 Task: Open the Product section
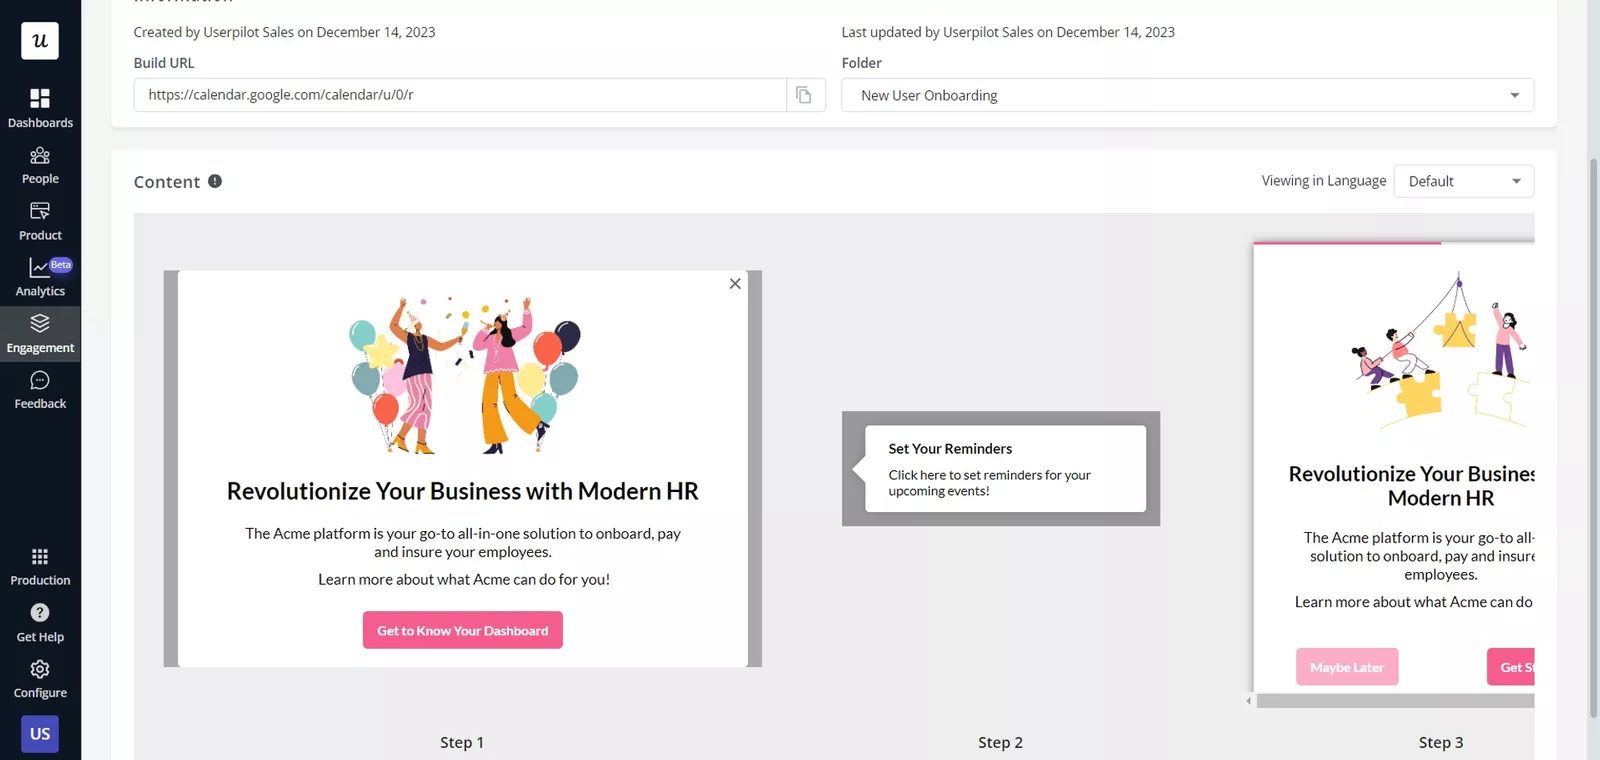(x=40, y=221)
